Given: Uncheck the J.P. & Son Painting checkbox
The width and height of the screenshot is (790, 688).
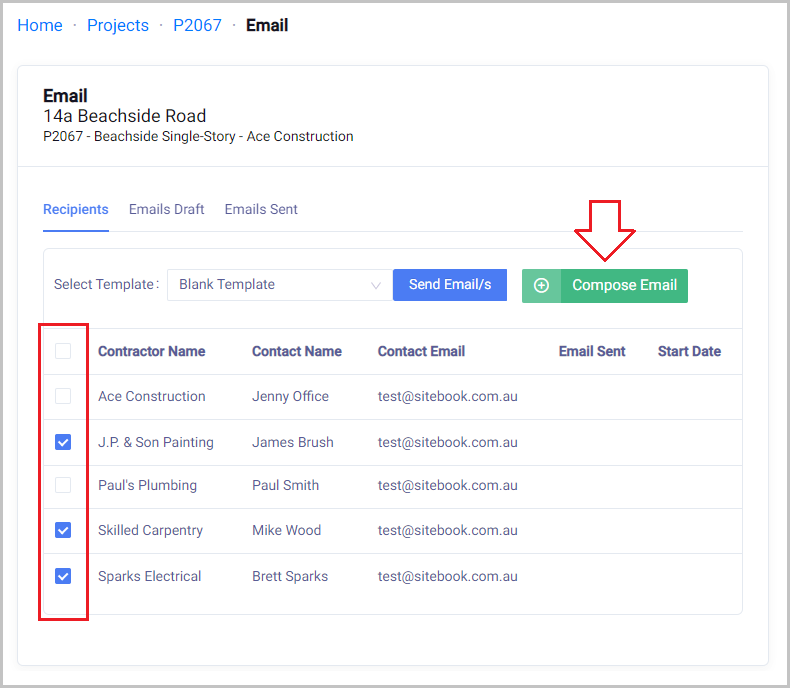Looking at the screenshot, I should [x=63, y=442].
